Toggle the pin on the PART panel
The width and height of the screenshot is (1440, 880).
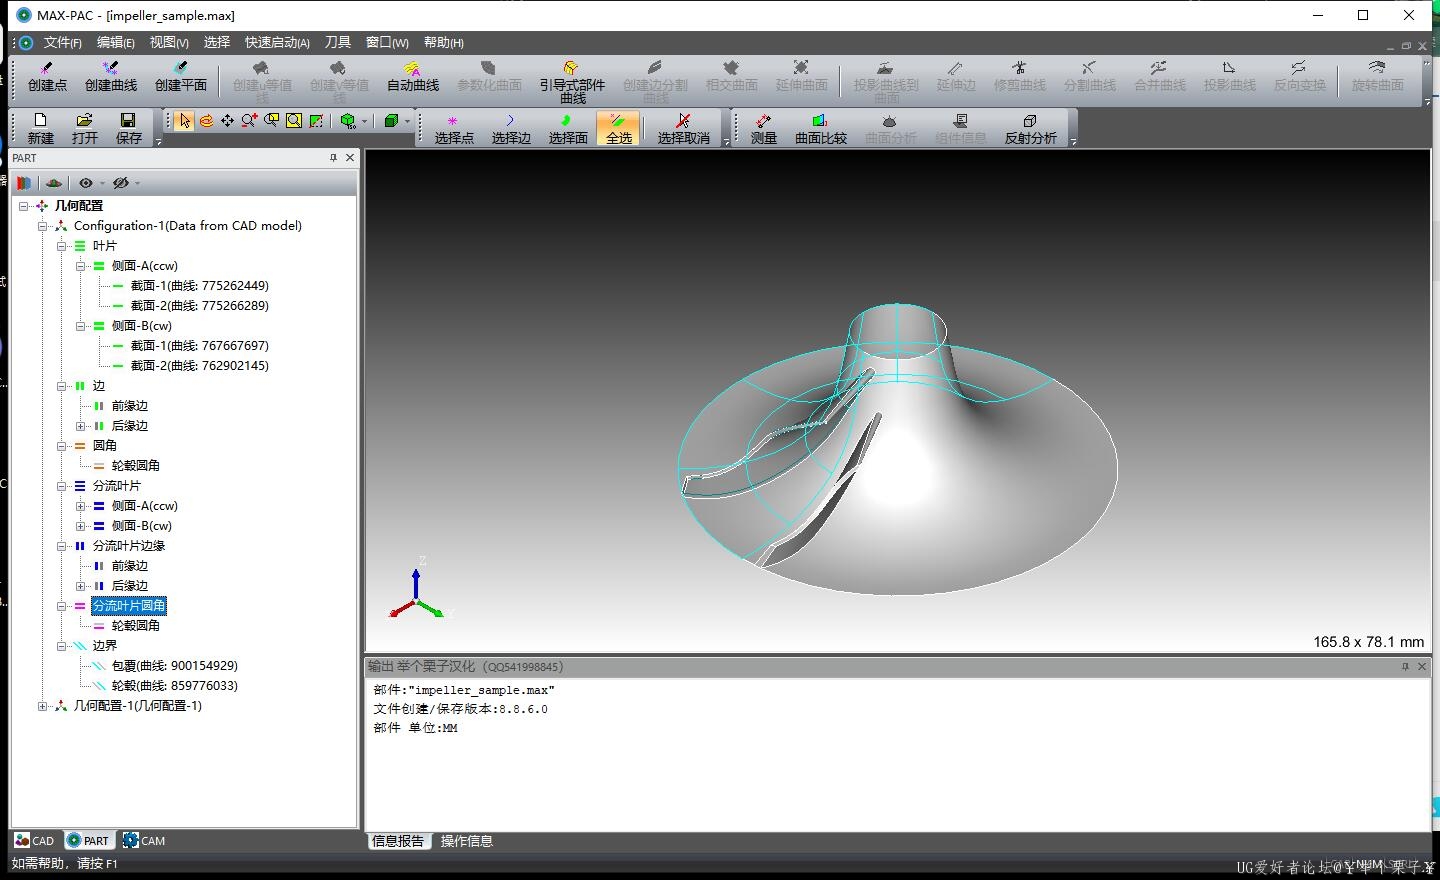(333, 158)
